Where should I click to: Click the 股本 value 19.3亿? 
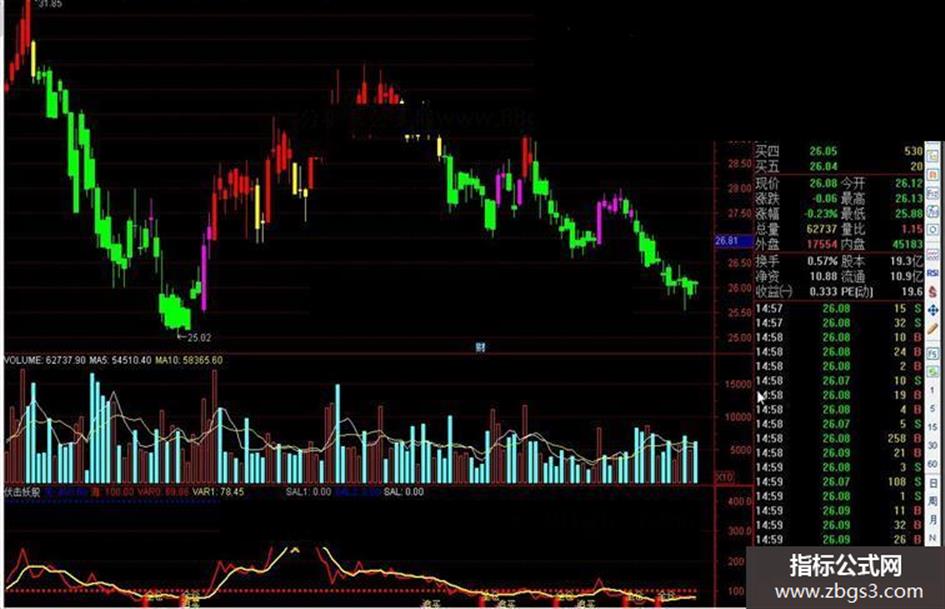[906, 261]
